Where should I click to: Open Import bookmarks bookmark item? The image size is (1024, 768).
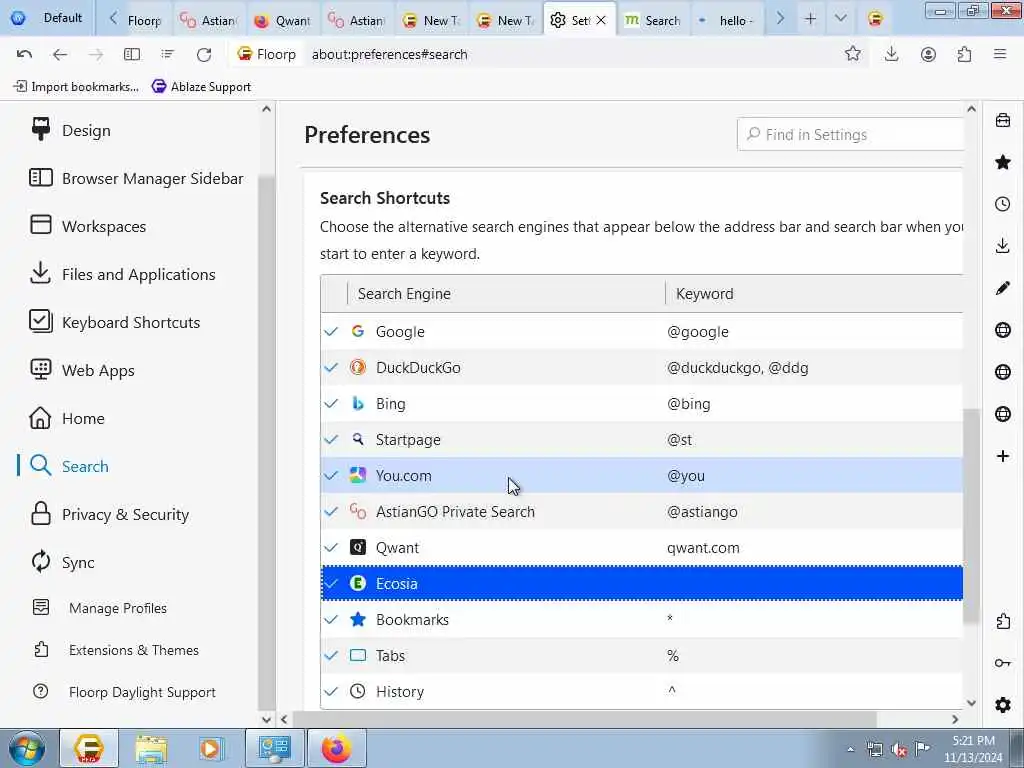click(x=76, y=86)
